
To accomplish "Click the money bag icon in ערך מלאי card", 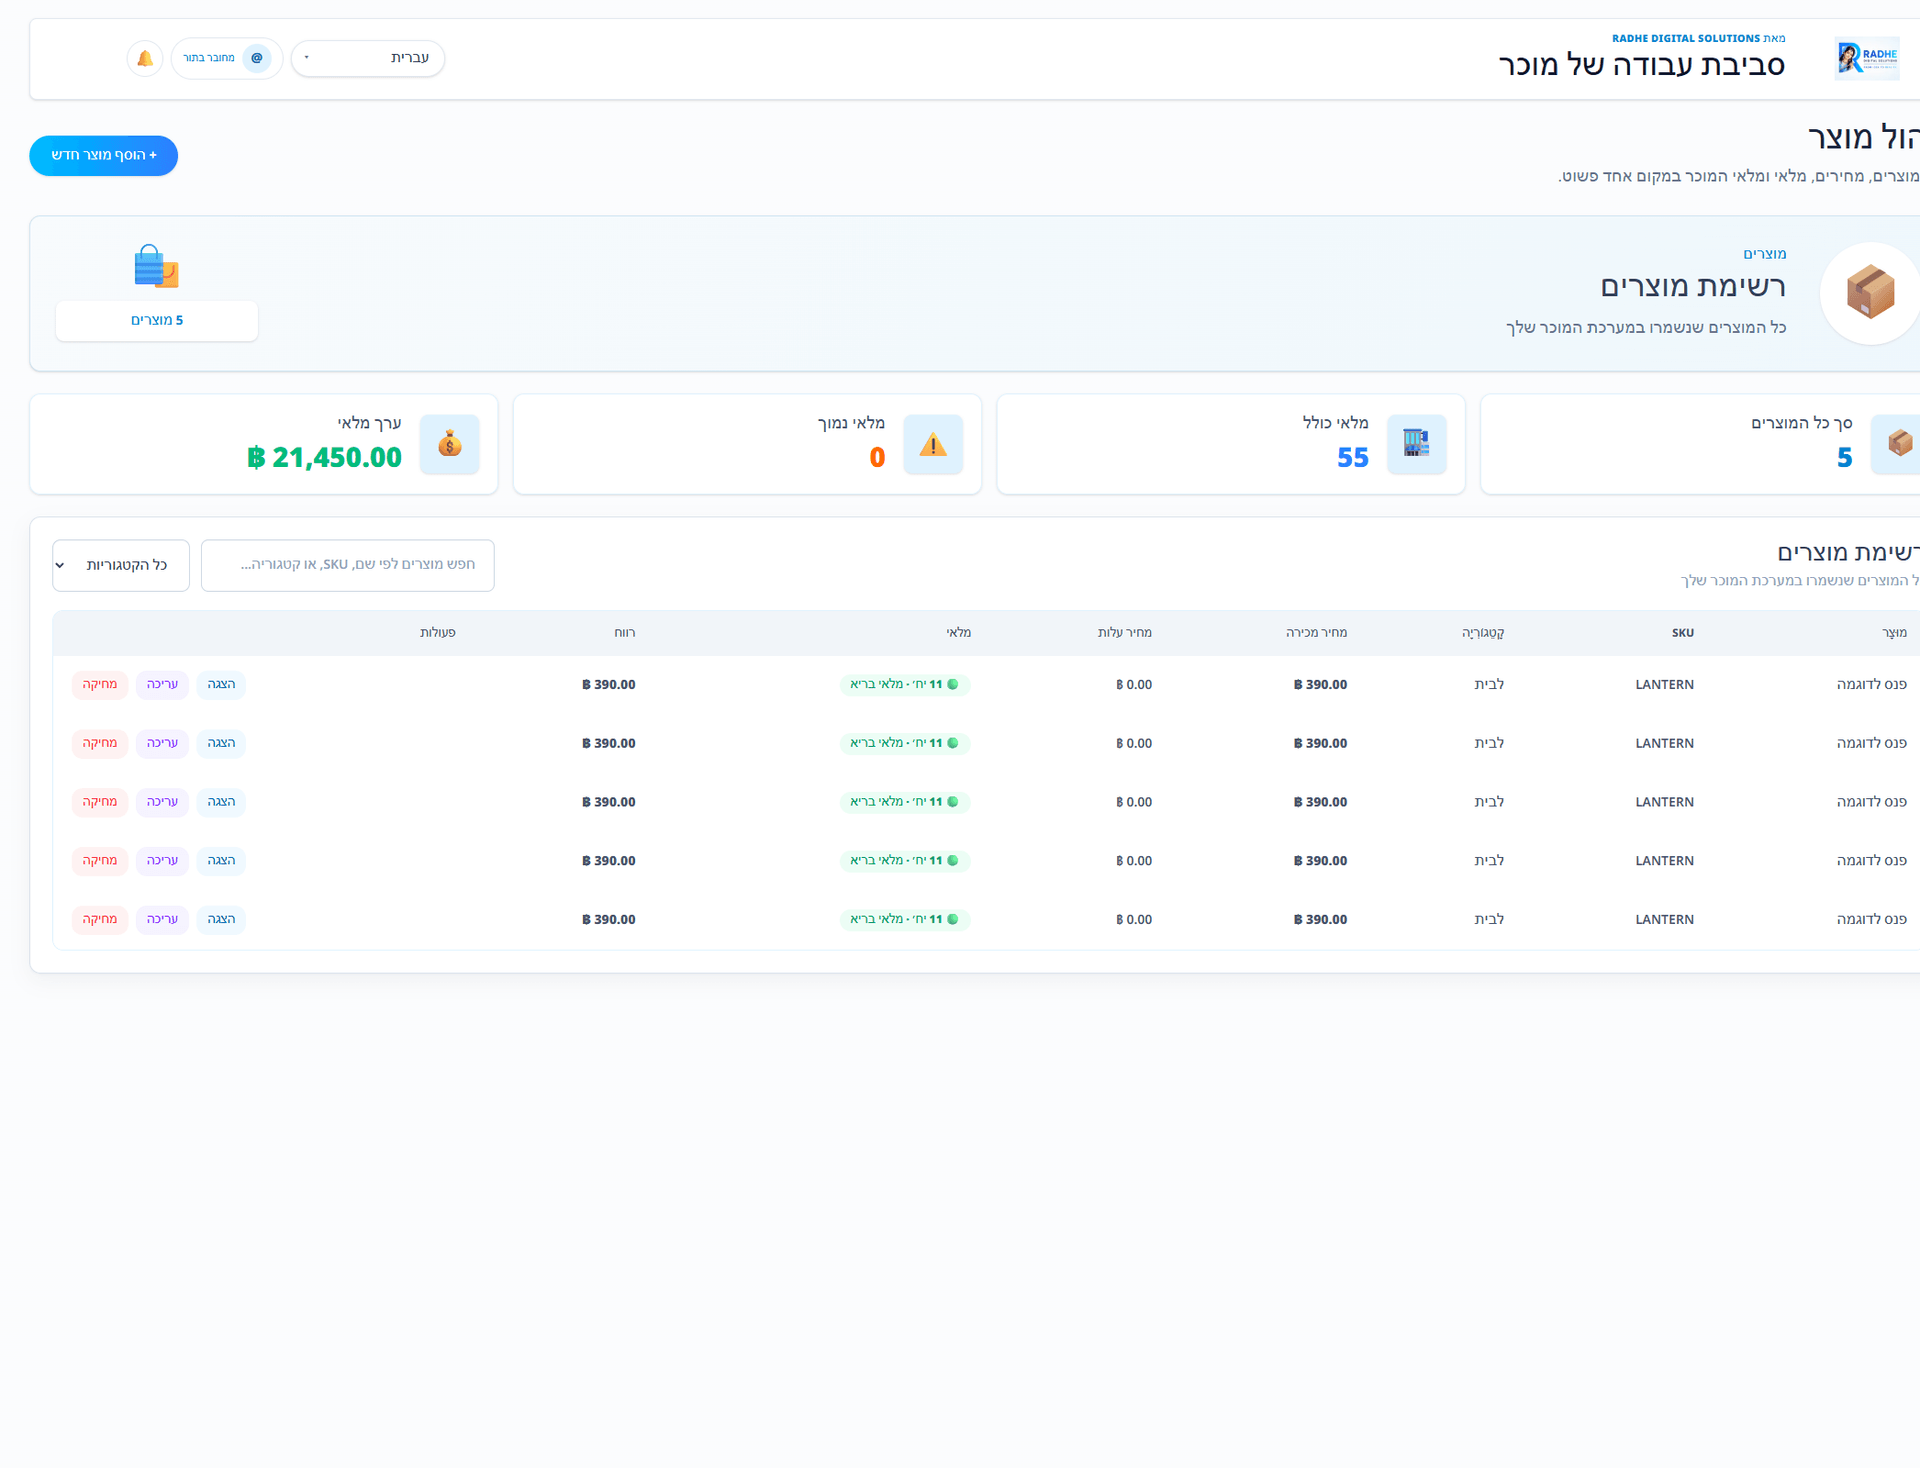I will point(450,444).
